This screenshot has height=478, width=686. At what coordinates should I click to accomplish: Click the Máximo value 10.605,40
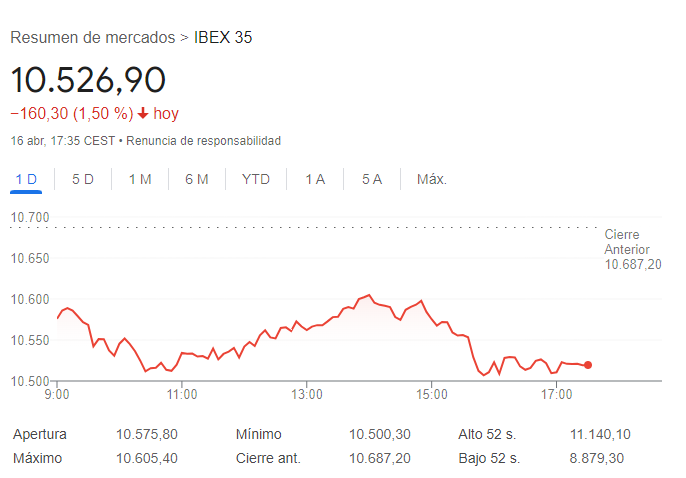[x=147, y=458]
